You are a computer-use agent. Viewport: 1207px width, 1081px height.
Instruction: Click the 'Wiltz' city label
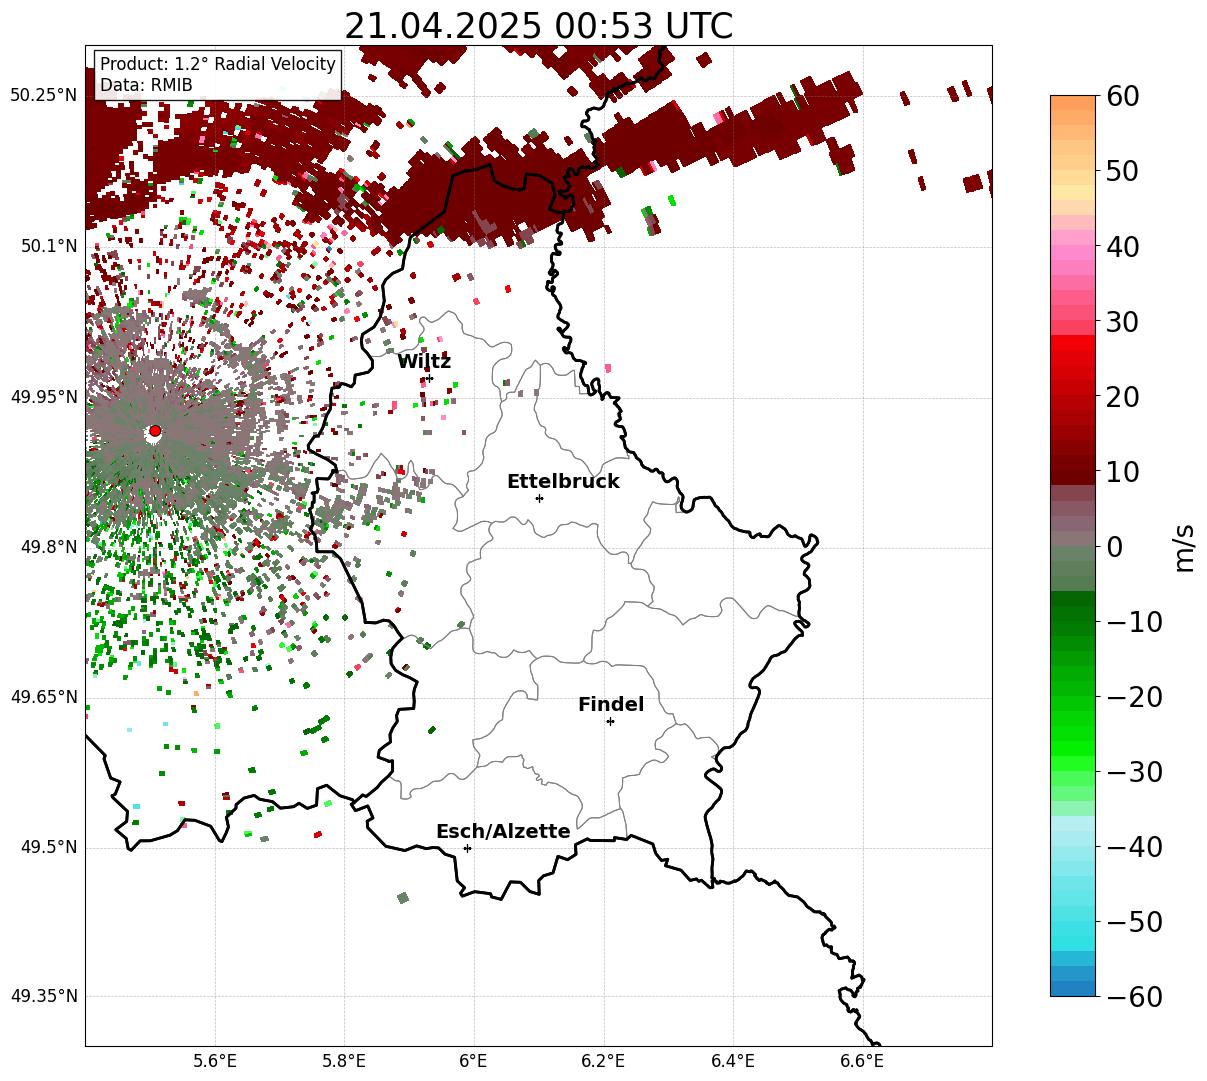pos(424,362)
